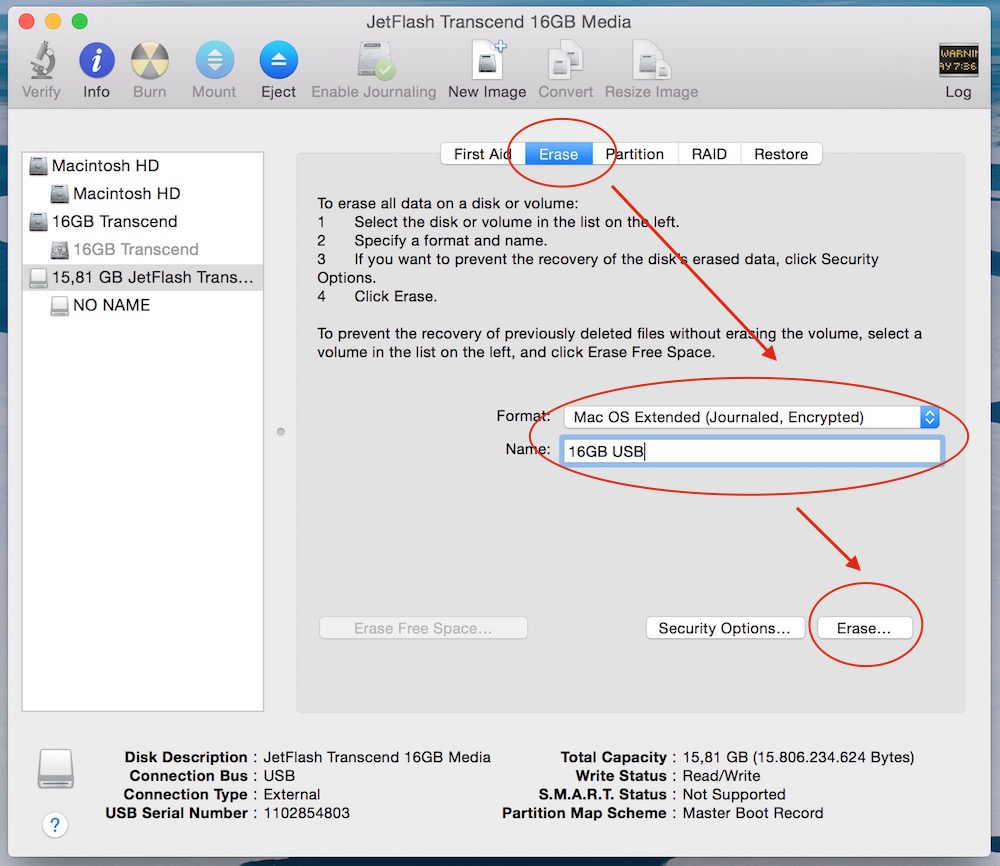Click the Read/Write status text

coord(721,775)
